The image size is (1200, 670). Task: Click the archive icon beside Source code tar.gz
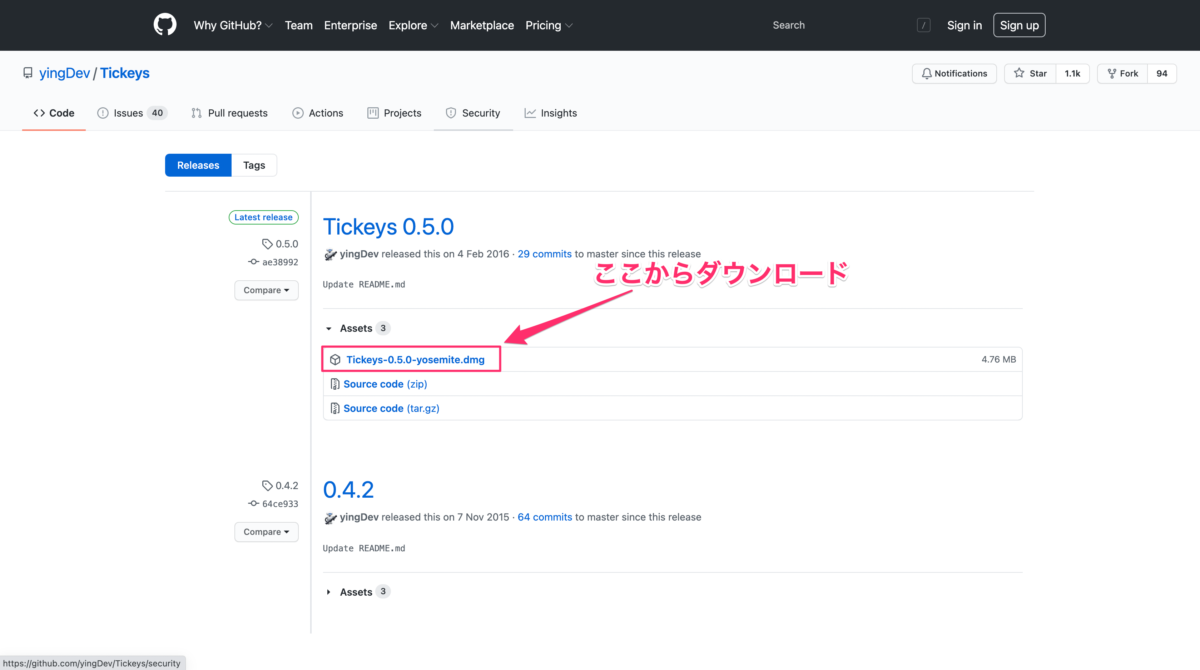(336, 408)
